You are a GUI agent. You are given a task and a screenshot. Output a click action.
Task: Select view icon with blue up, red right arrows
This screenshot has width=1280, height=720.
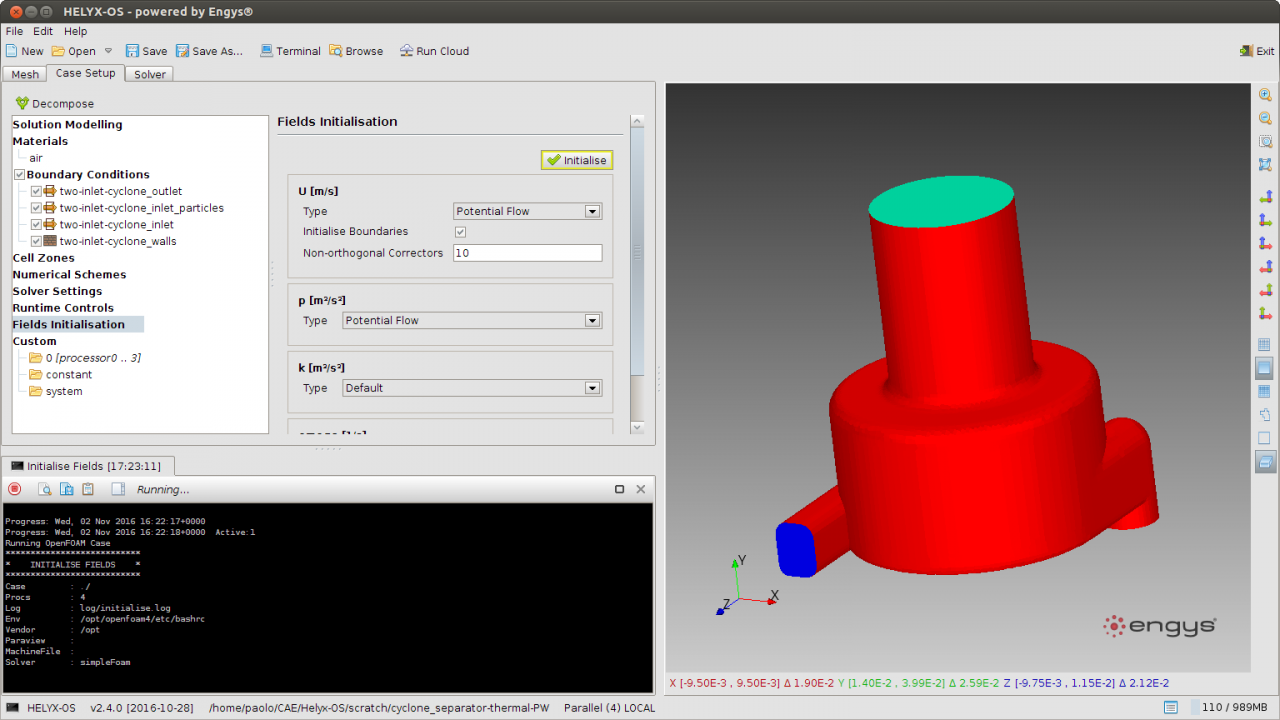coord(1265,243)
